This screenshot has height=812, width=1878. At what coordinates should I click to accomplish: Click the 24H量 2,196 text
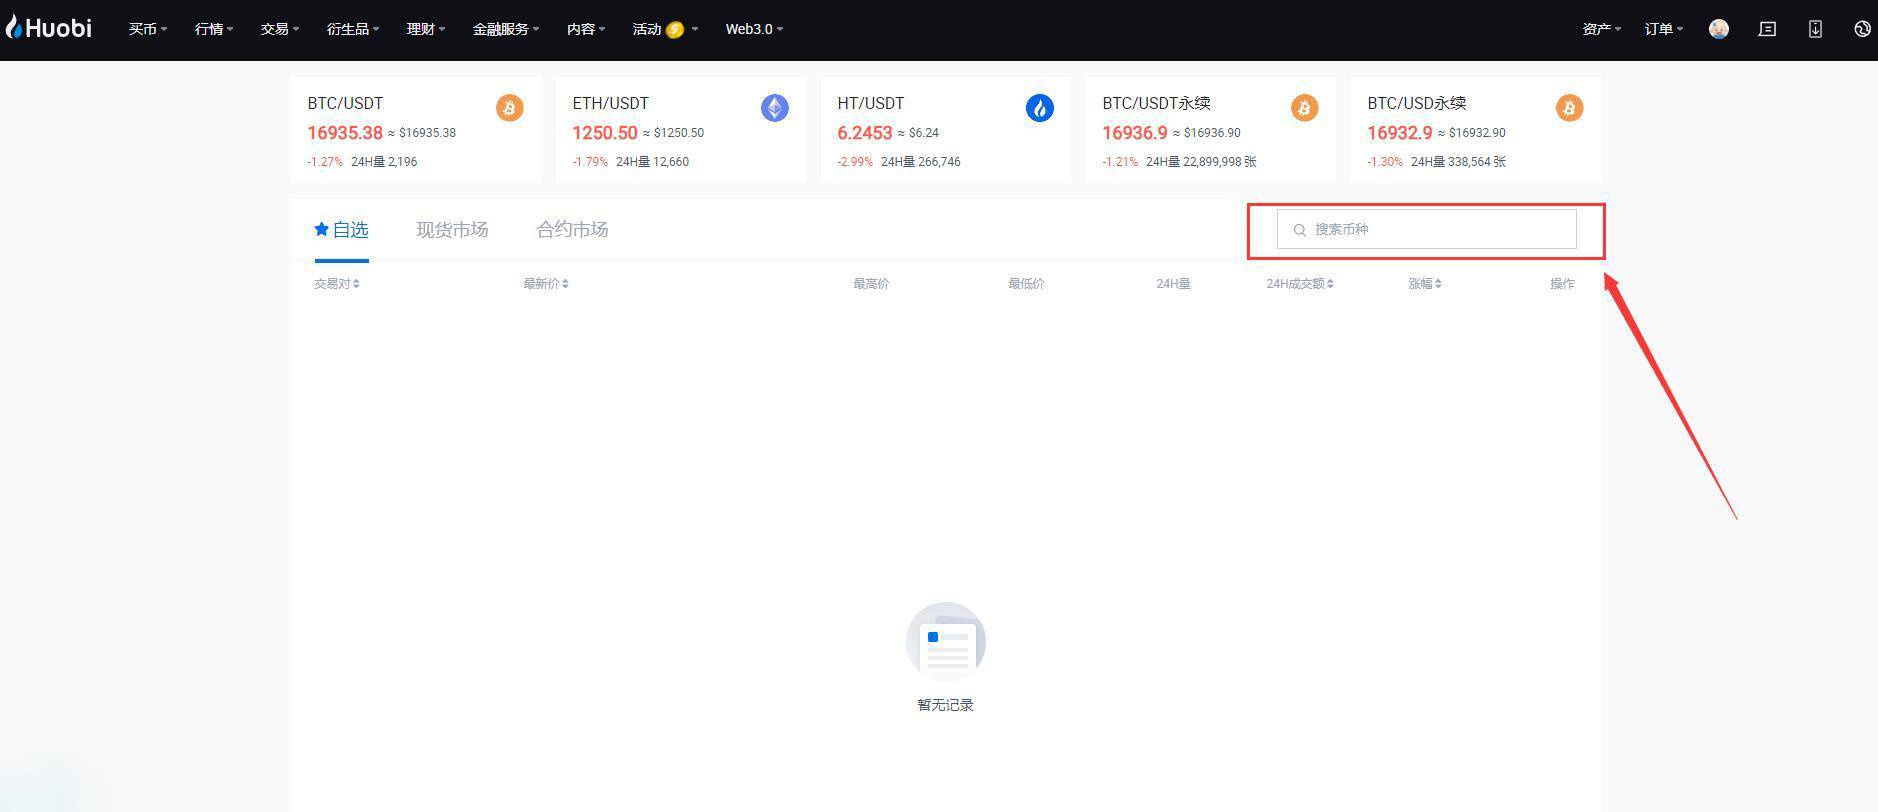384,162
